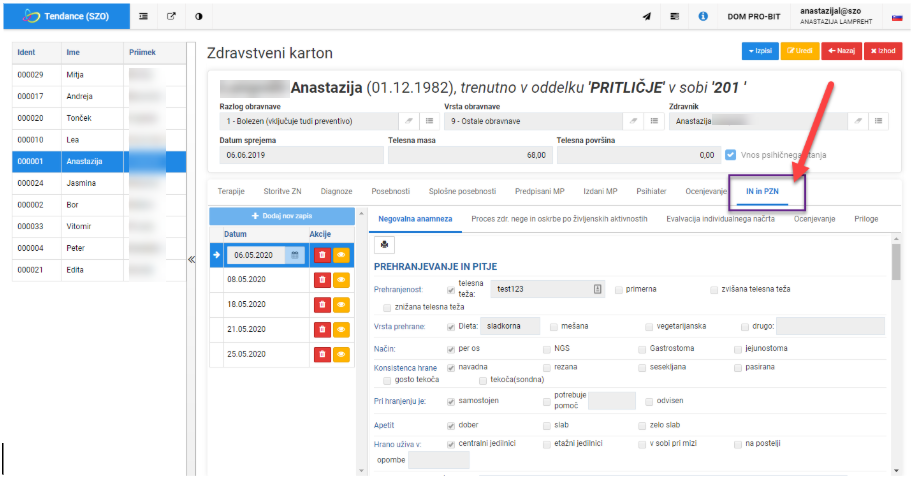Click Dodaj nov zapis button
Viewport: 911px width, 481px height.
coord(282,216)
